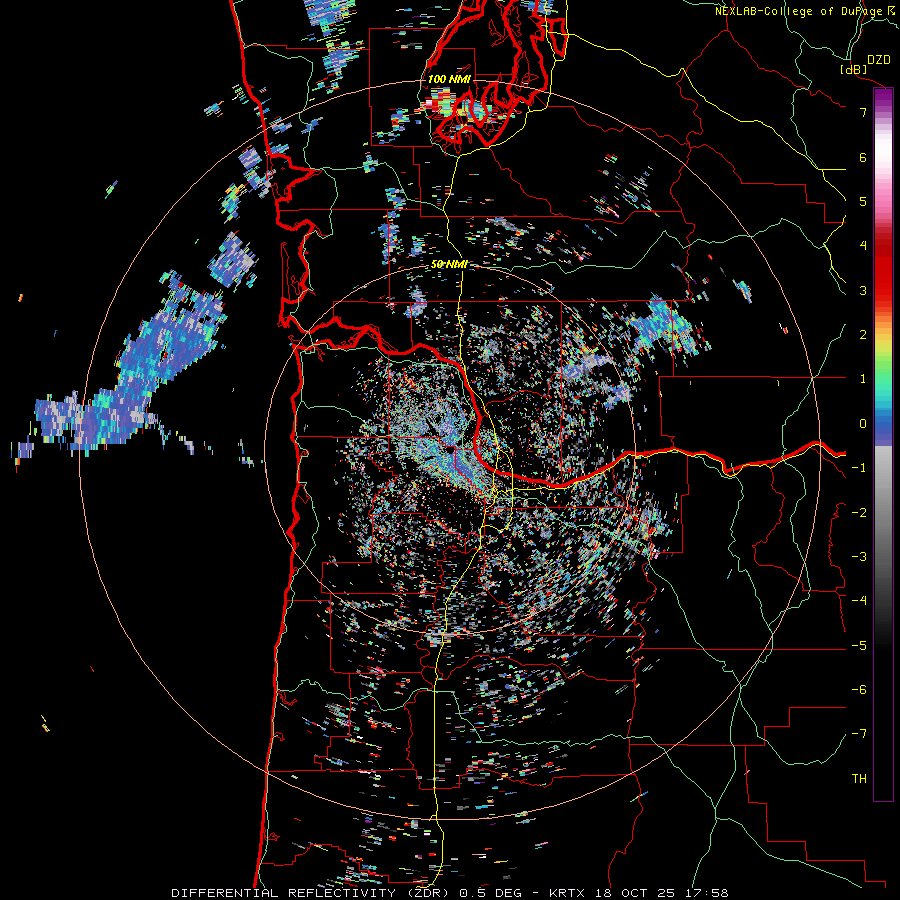Click the -4 tick label on color scale
The image size is (900, 900).
(859, 601)
